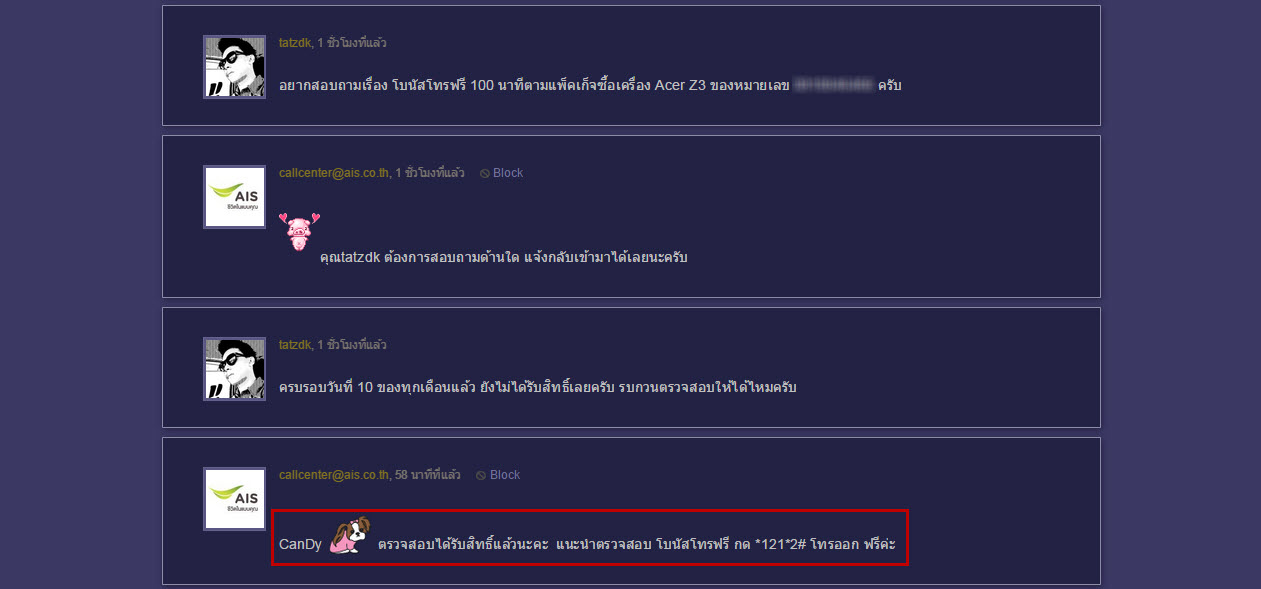Open callcenter@ais.co.th name on the CanDy reply
Screen dimensions: 1261x589
[334, 475]
